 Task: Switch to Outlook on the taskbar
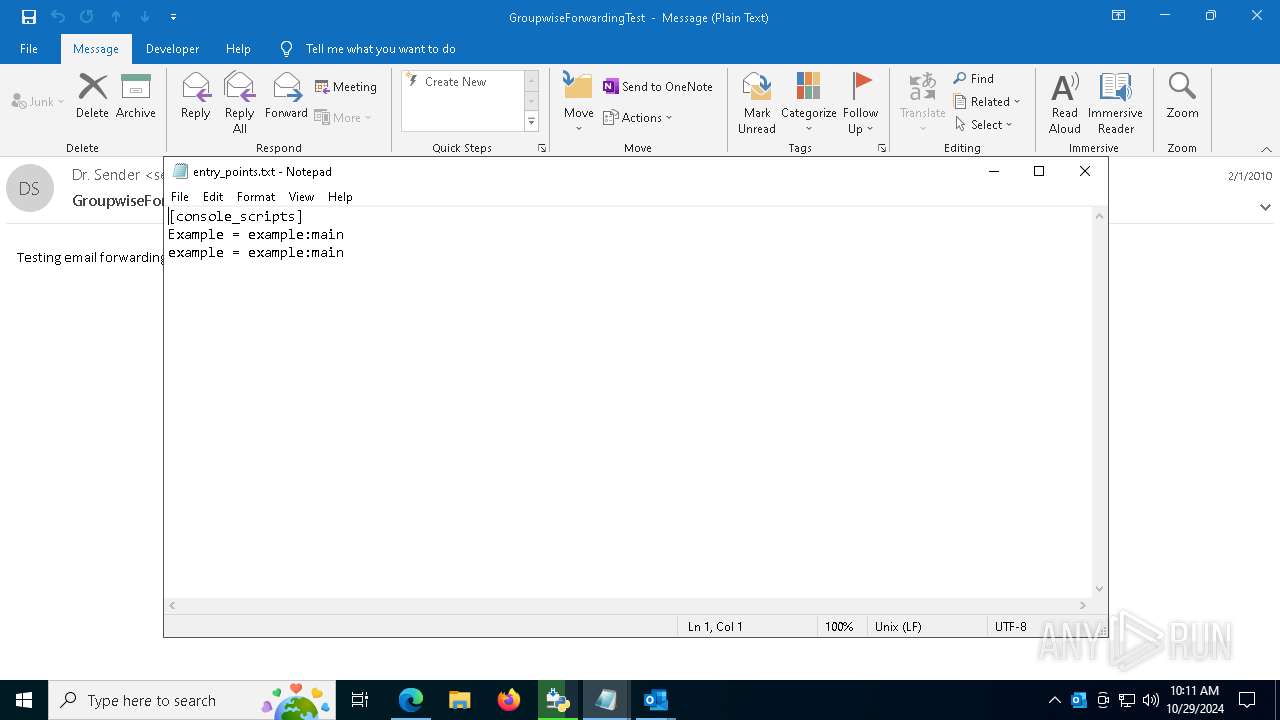tap(655, 700)
